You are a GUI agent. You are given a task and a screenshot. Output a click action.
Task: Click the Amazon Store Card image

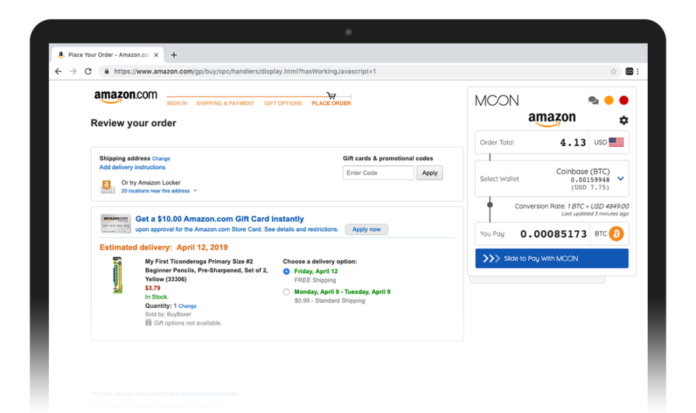115,223
